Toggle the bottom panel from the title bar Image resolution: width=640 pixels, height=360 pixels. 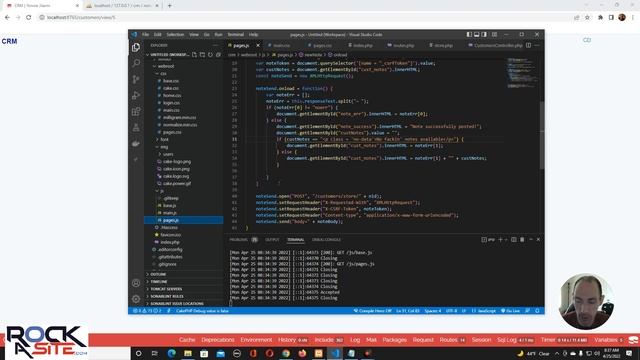pos(477,35)
